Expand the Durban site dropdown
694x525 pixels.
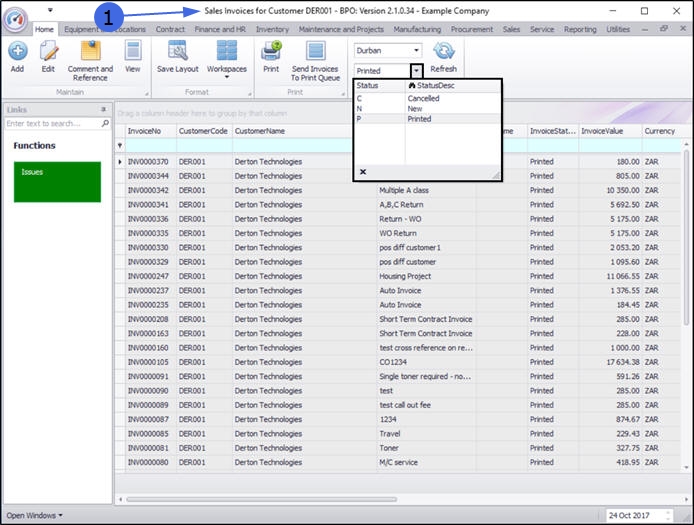[416, 50]
